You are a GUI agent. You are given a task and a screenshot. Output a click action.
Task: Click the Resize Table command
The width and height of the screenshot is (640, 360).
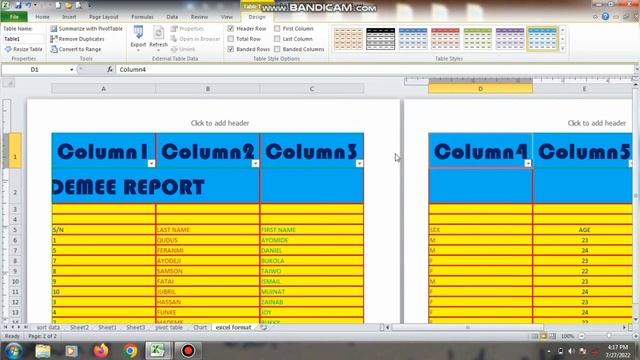[x=23, y=49]
